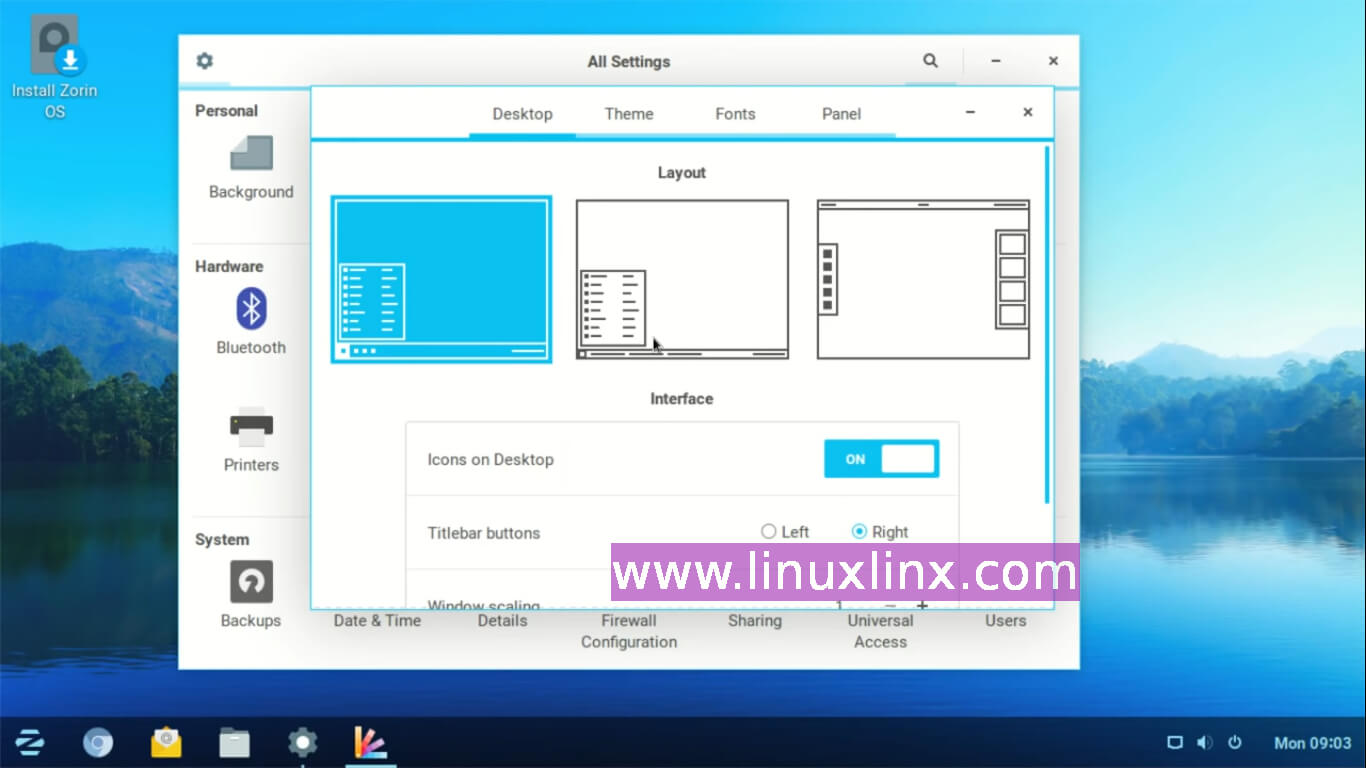The height and width of the screenshot is (768, 1366).
Task: Click the search icon in All Settings
Action: 930,61
